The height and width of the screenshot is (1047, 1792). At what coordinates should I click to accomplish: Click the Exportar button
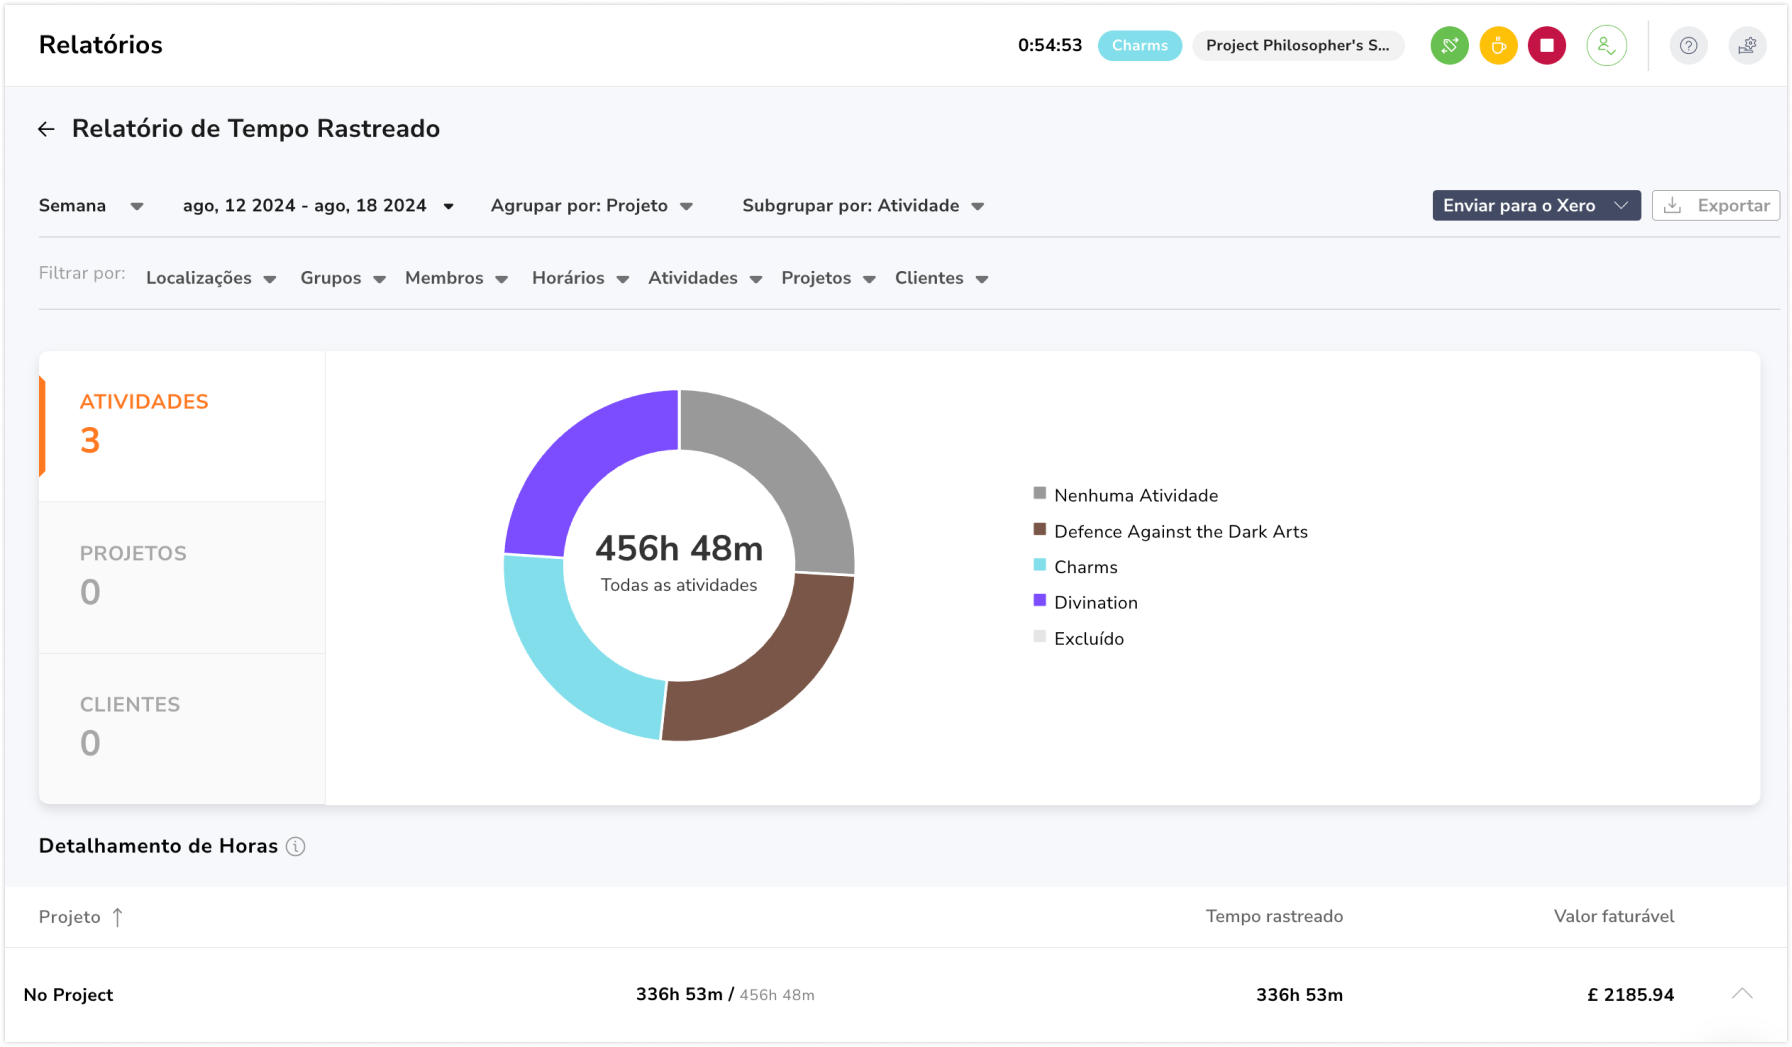[x=1716, y=205]
